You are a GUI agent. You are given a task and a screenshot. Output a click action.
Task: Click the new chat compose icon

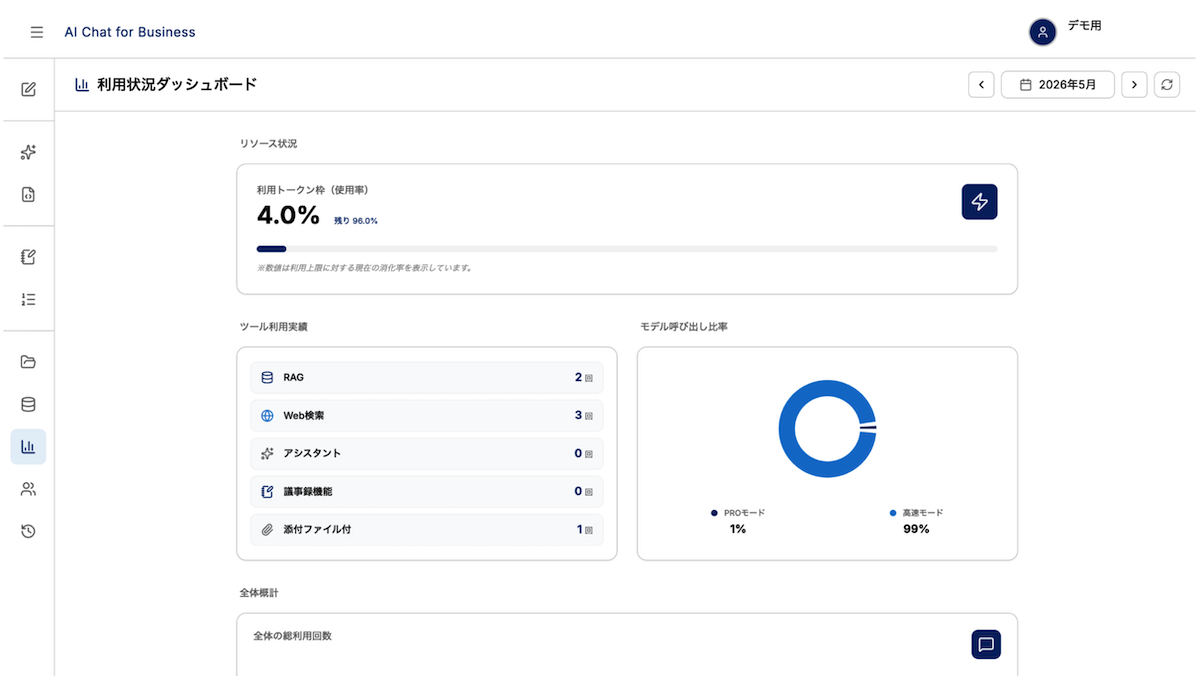click(x=28, y=89)
